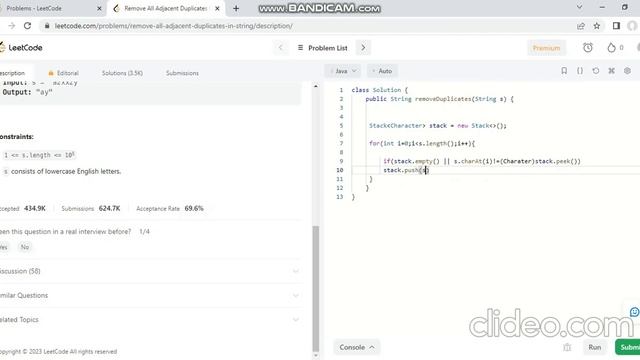Open Solutions (3.5K) tab
The width and height of the screenshot is (640, 360).
122,73
